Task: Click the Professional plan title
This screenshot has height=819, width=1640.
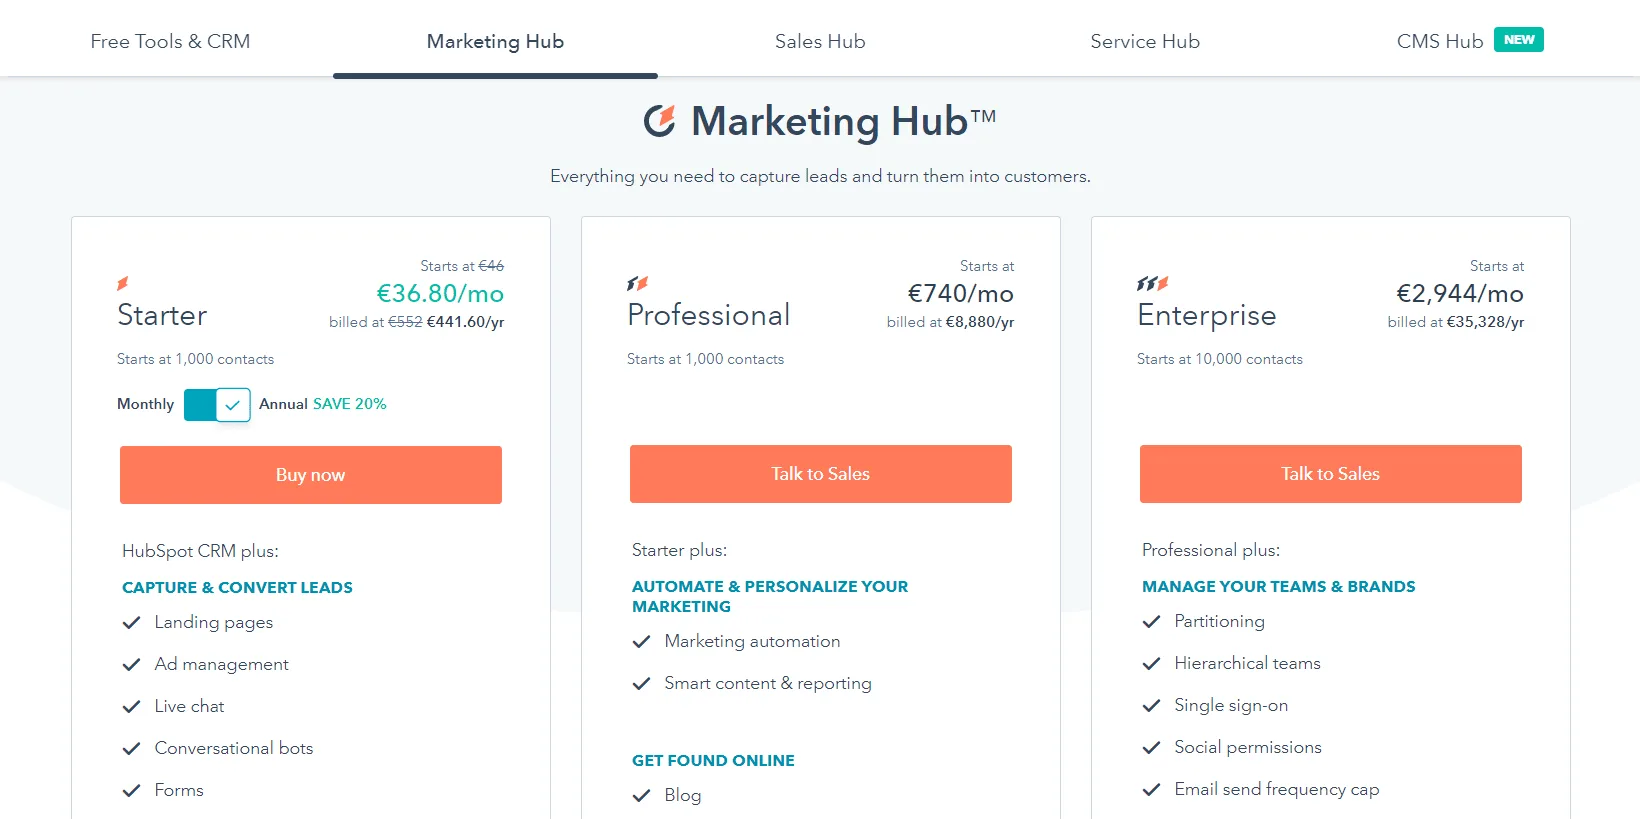Action: coord(709,315)
